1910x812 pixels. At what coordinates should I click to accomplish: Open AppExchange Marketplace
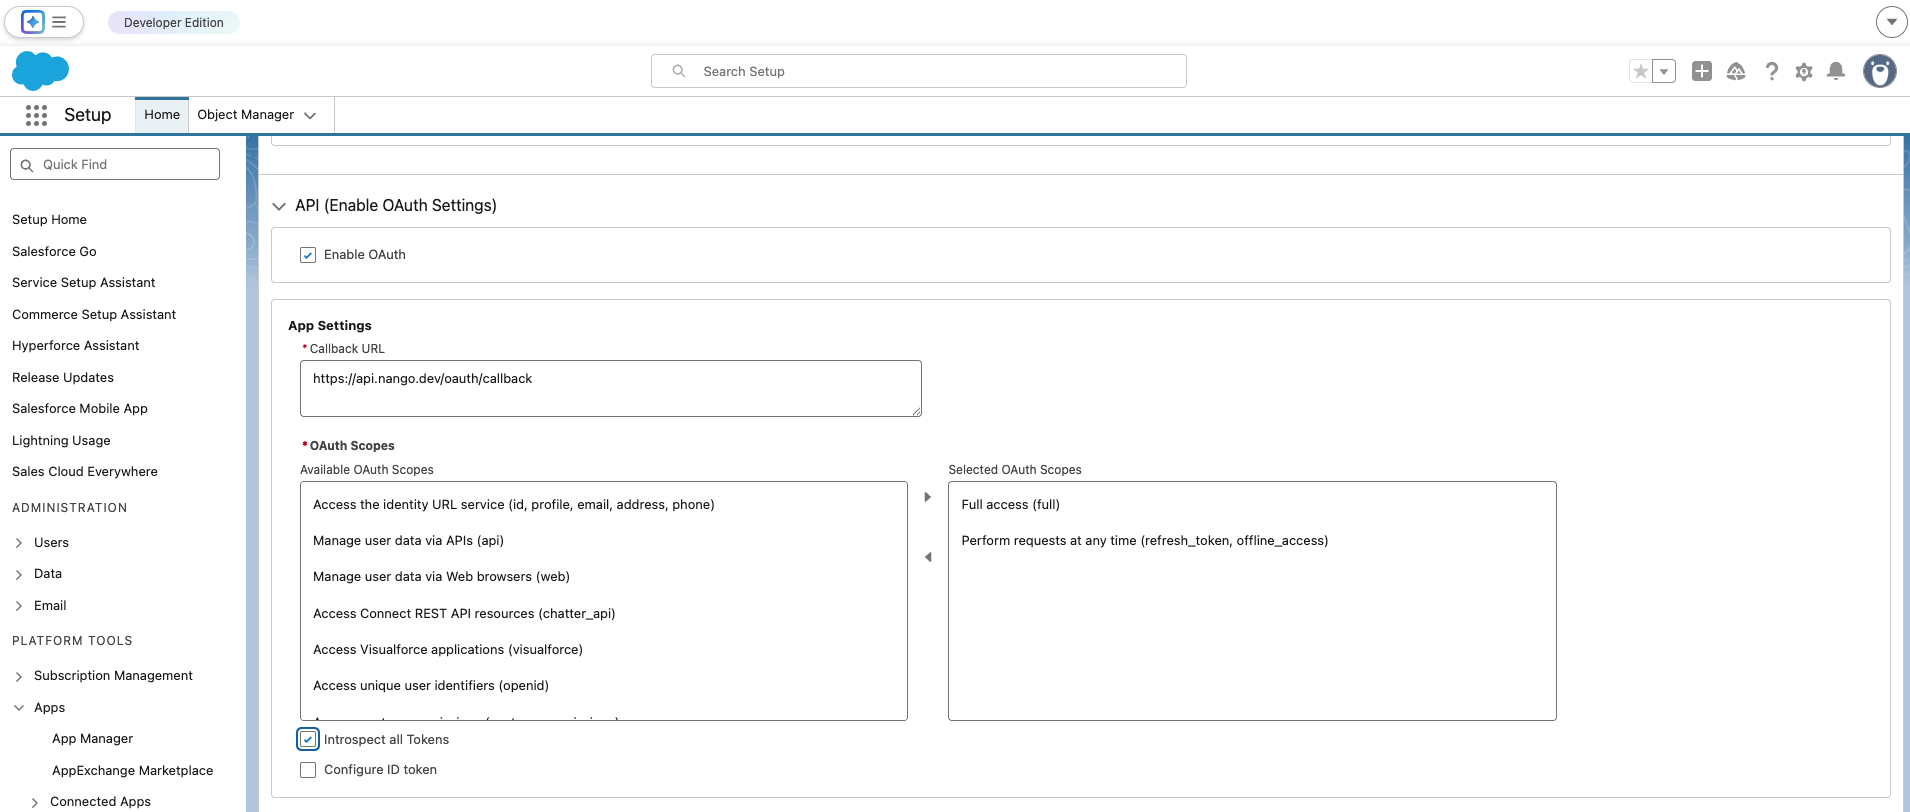pos(132,771)
